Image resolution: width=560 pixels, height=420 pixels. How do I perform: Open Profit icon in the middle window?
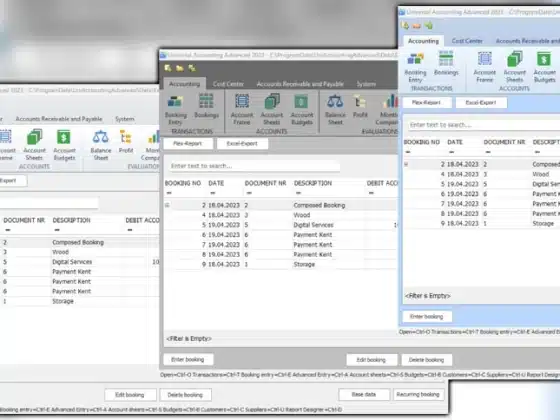[x=360, y=106]
